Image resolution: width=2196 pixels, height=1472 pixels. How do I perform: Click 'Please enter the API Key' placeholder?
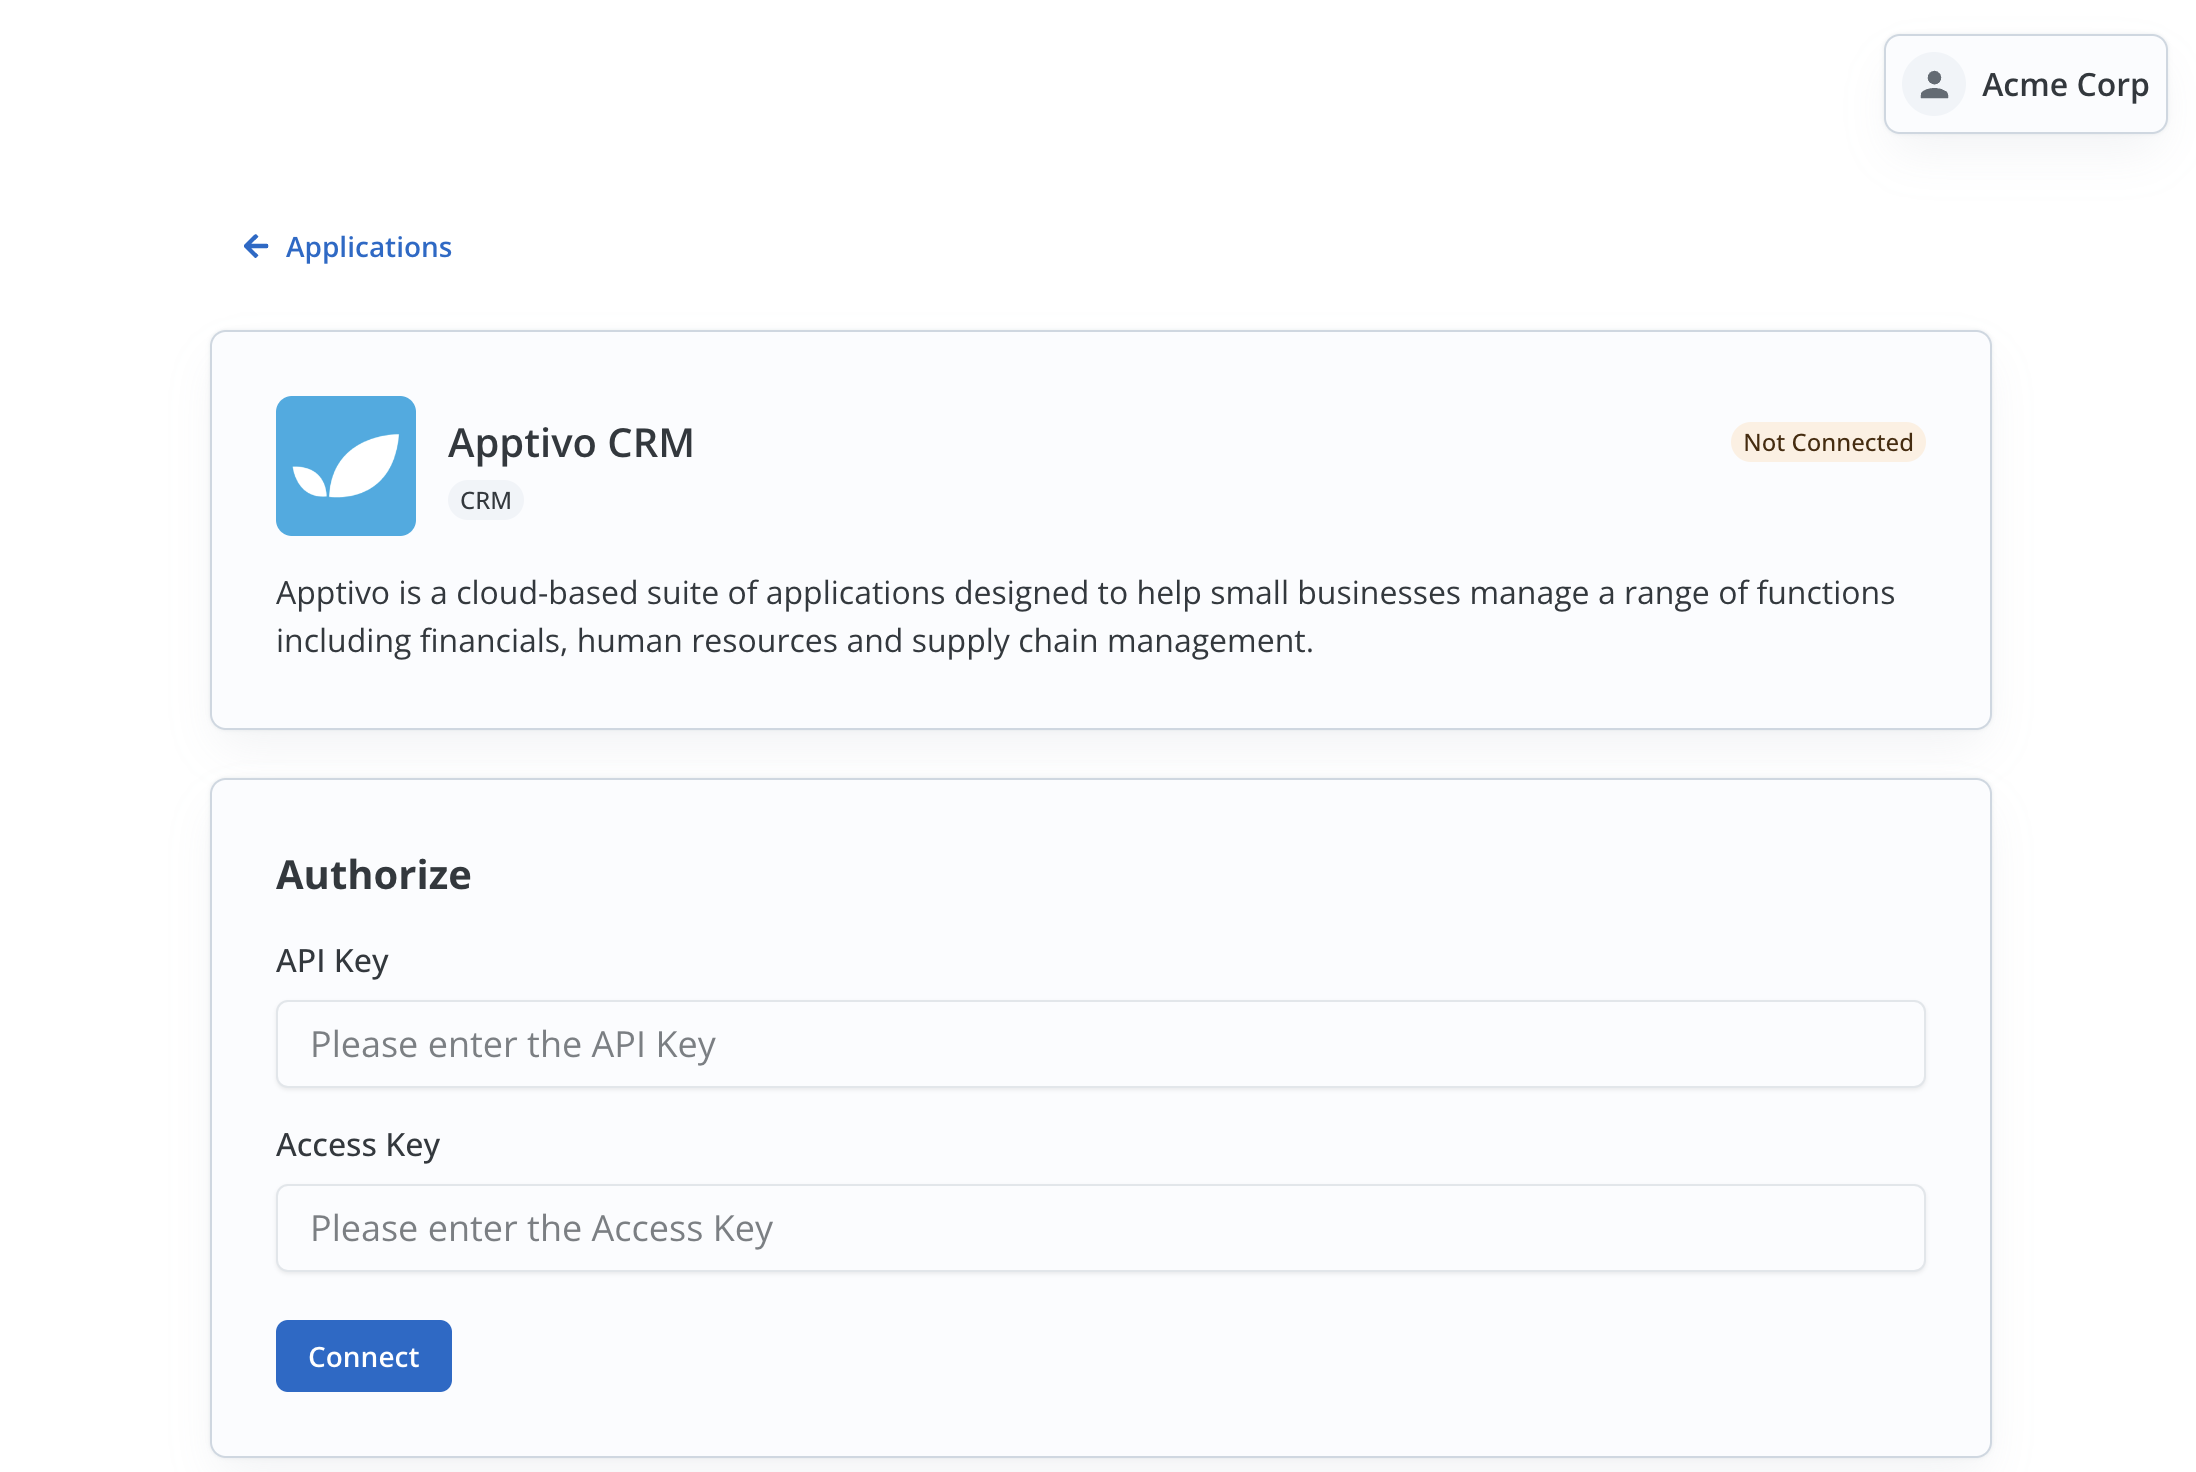[x=513, y=1045]
